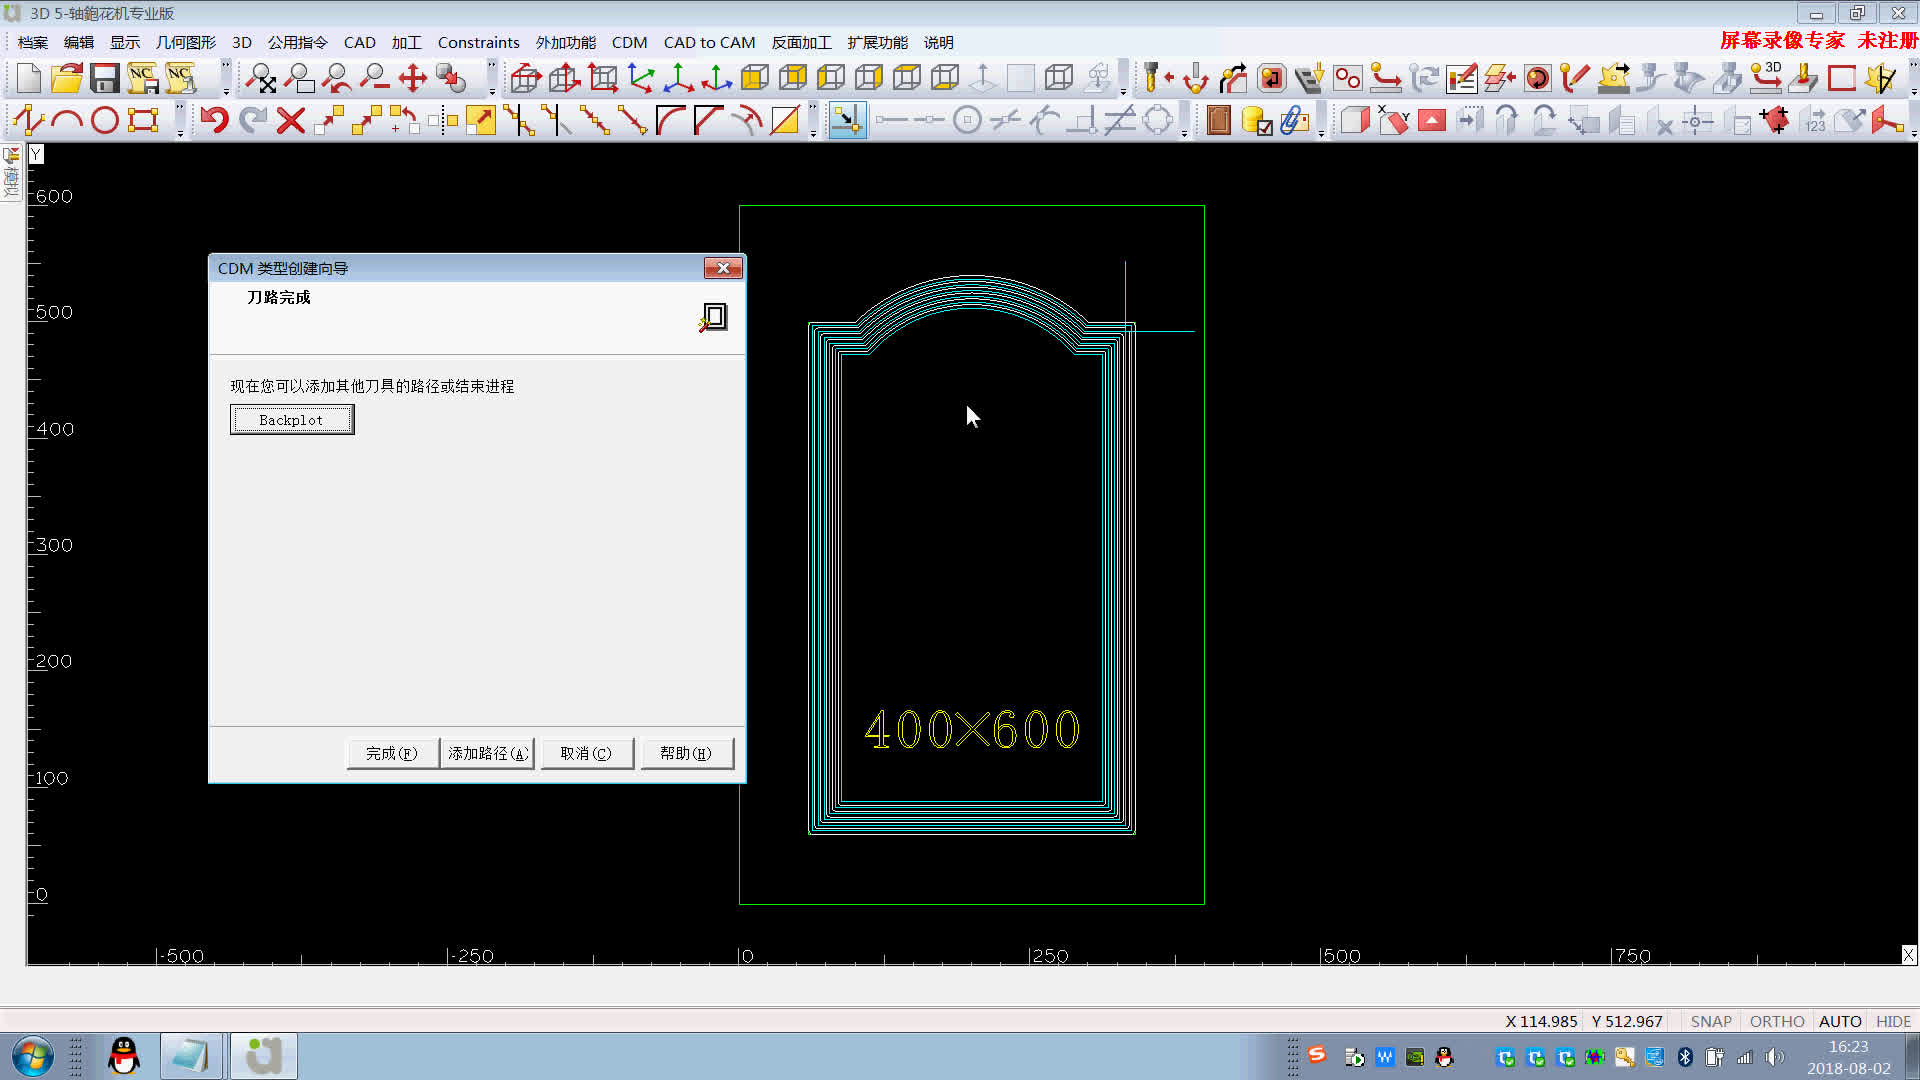
Task: Toggle SNAP mode in status bar
Action: [1710, 1021]
